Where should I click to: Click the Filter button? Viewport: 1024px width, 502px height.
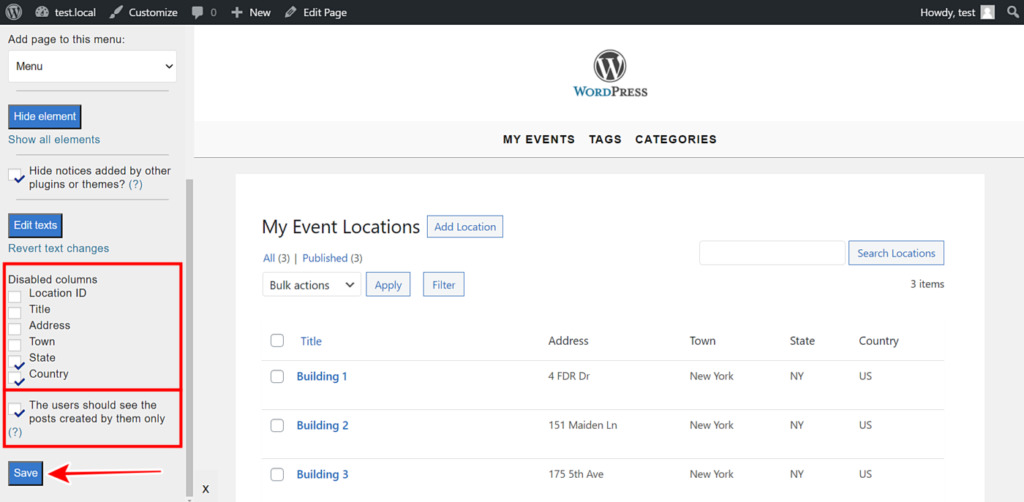coord(443,285)
